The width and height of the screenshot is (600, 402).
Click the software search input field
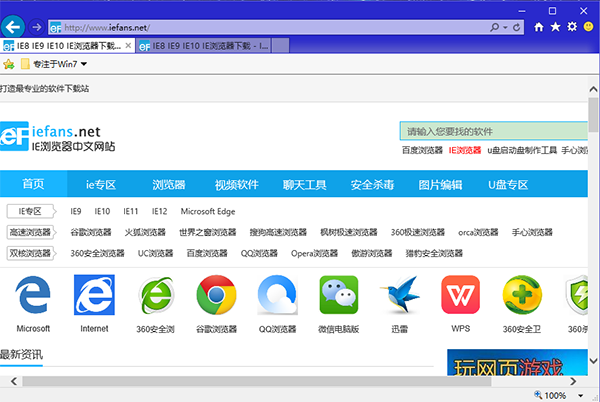[490, 131]
